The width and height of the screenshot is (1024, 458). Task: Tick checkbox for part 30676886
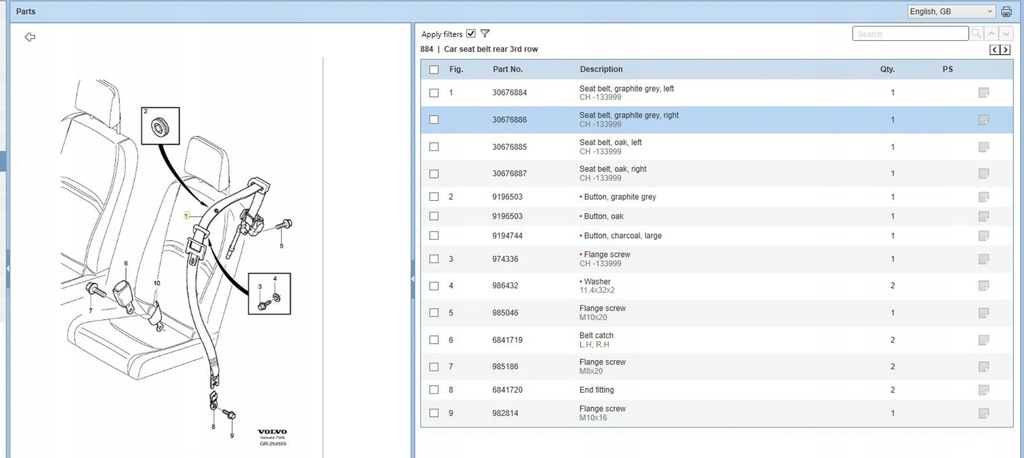[434, 120]
